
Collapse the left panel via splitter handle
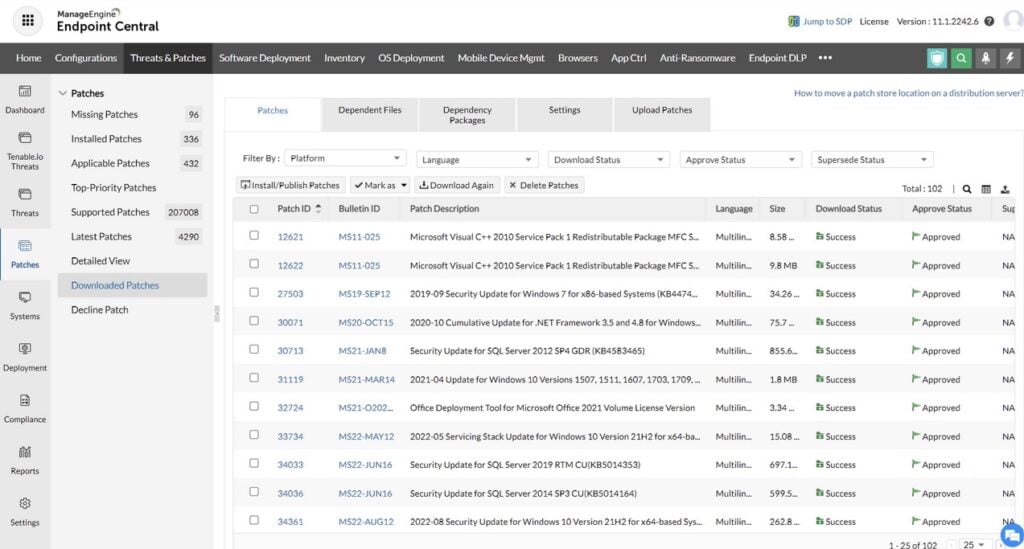click(x=217, y=313)
